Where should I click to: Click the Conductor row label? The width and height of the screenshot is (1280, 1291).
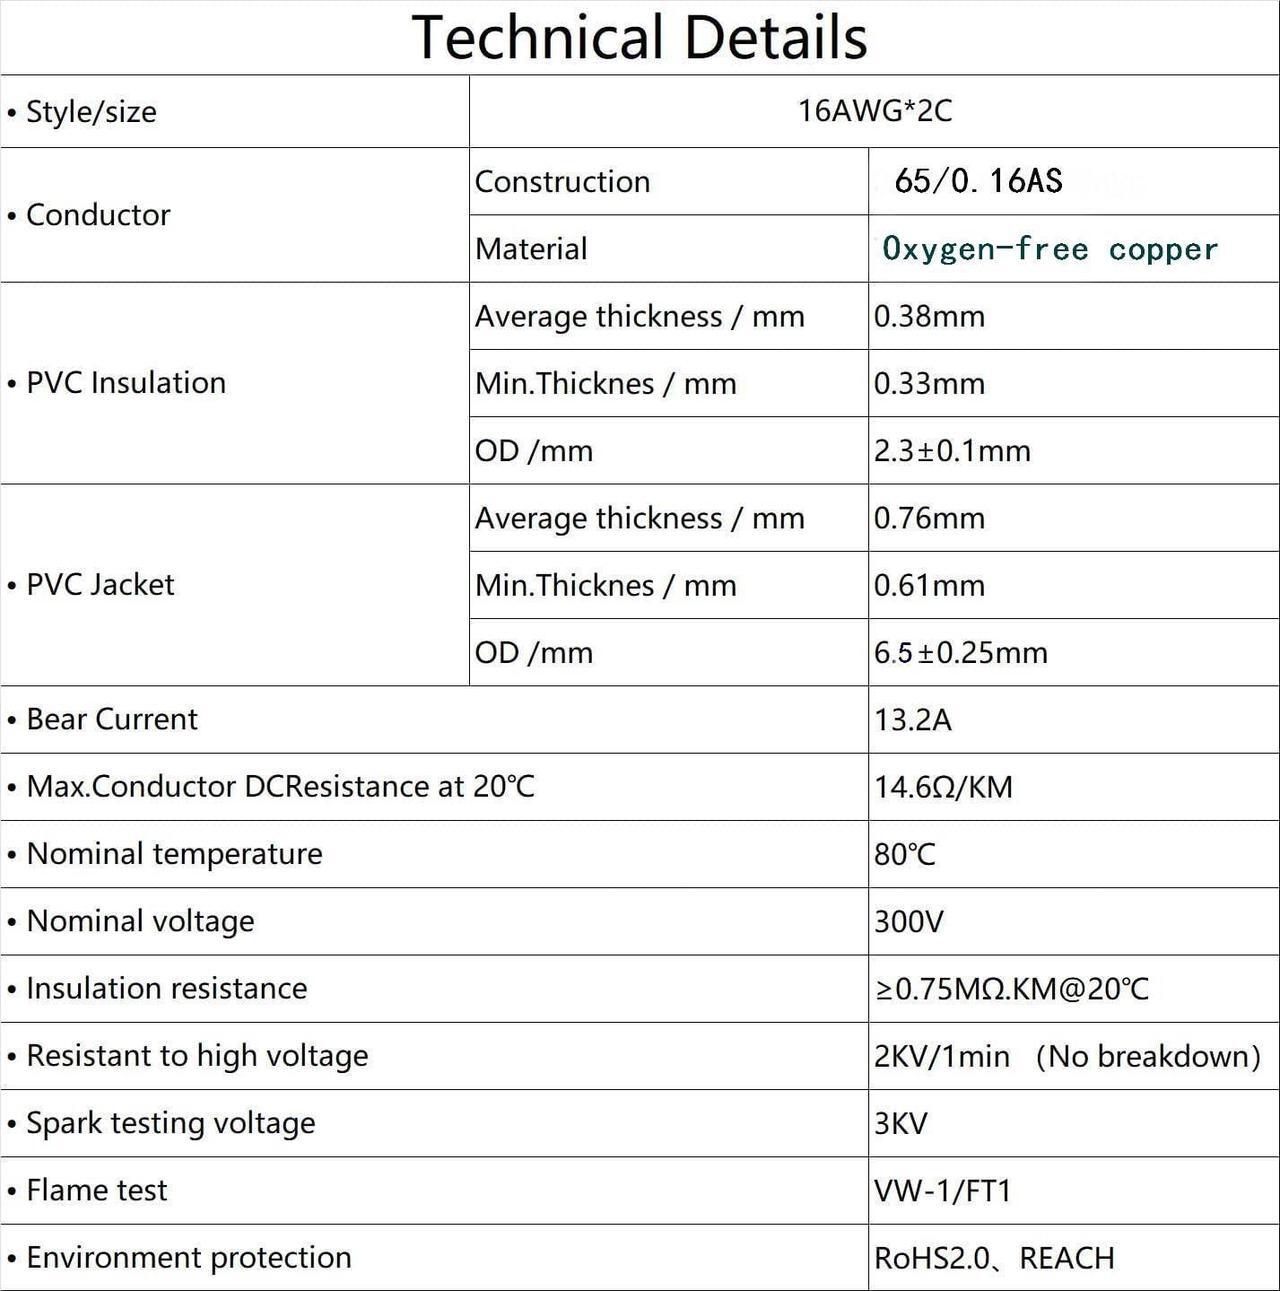[98, 214]
